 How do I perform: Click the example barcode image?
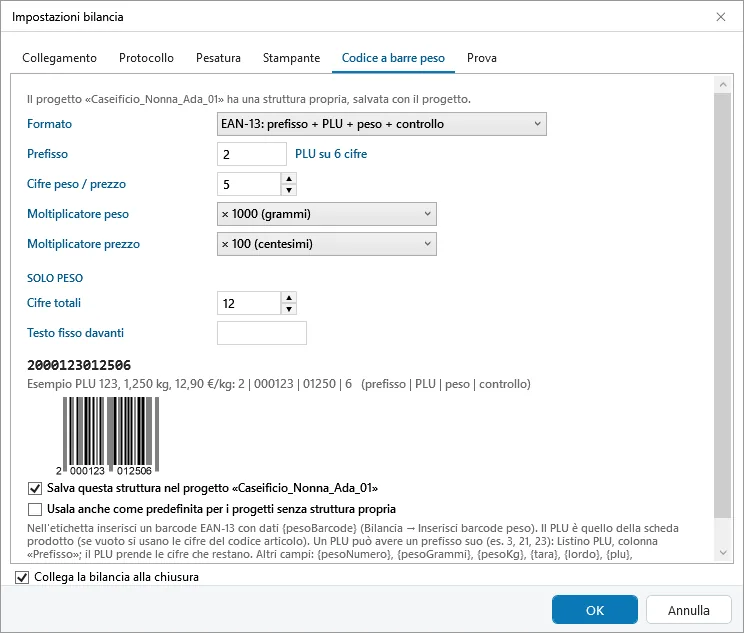tap(108, 436)
